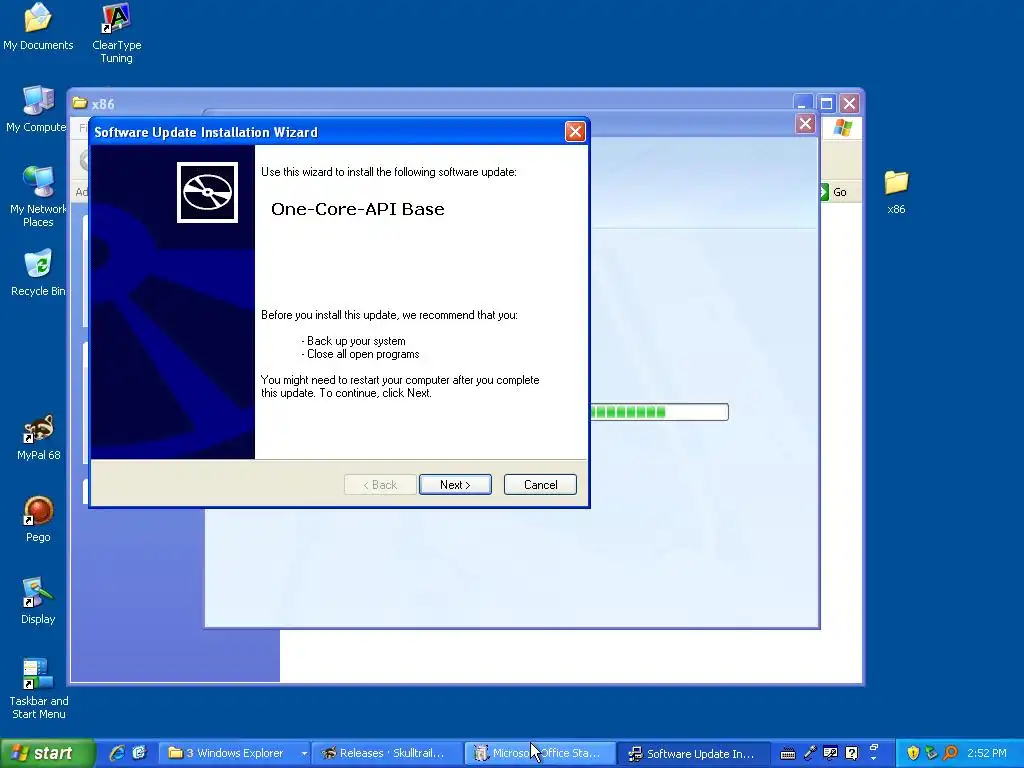Maximize the x86 Explorer window
This screenshot has width=1024, height=768.
click(826, 103)
